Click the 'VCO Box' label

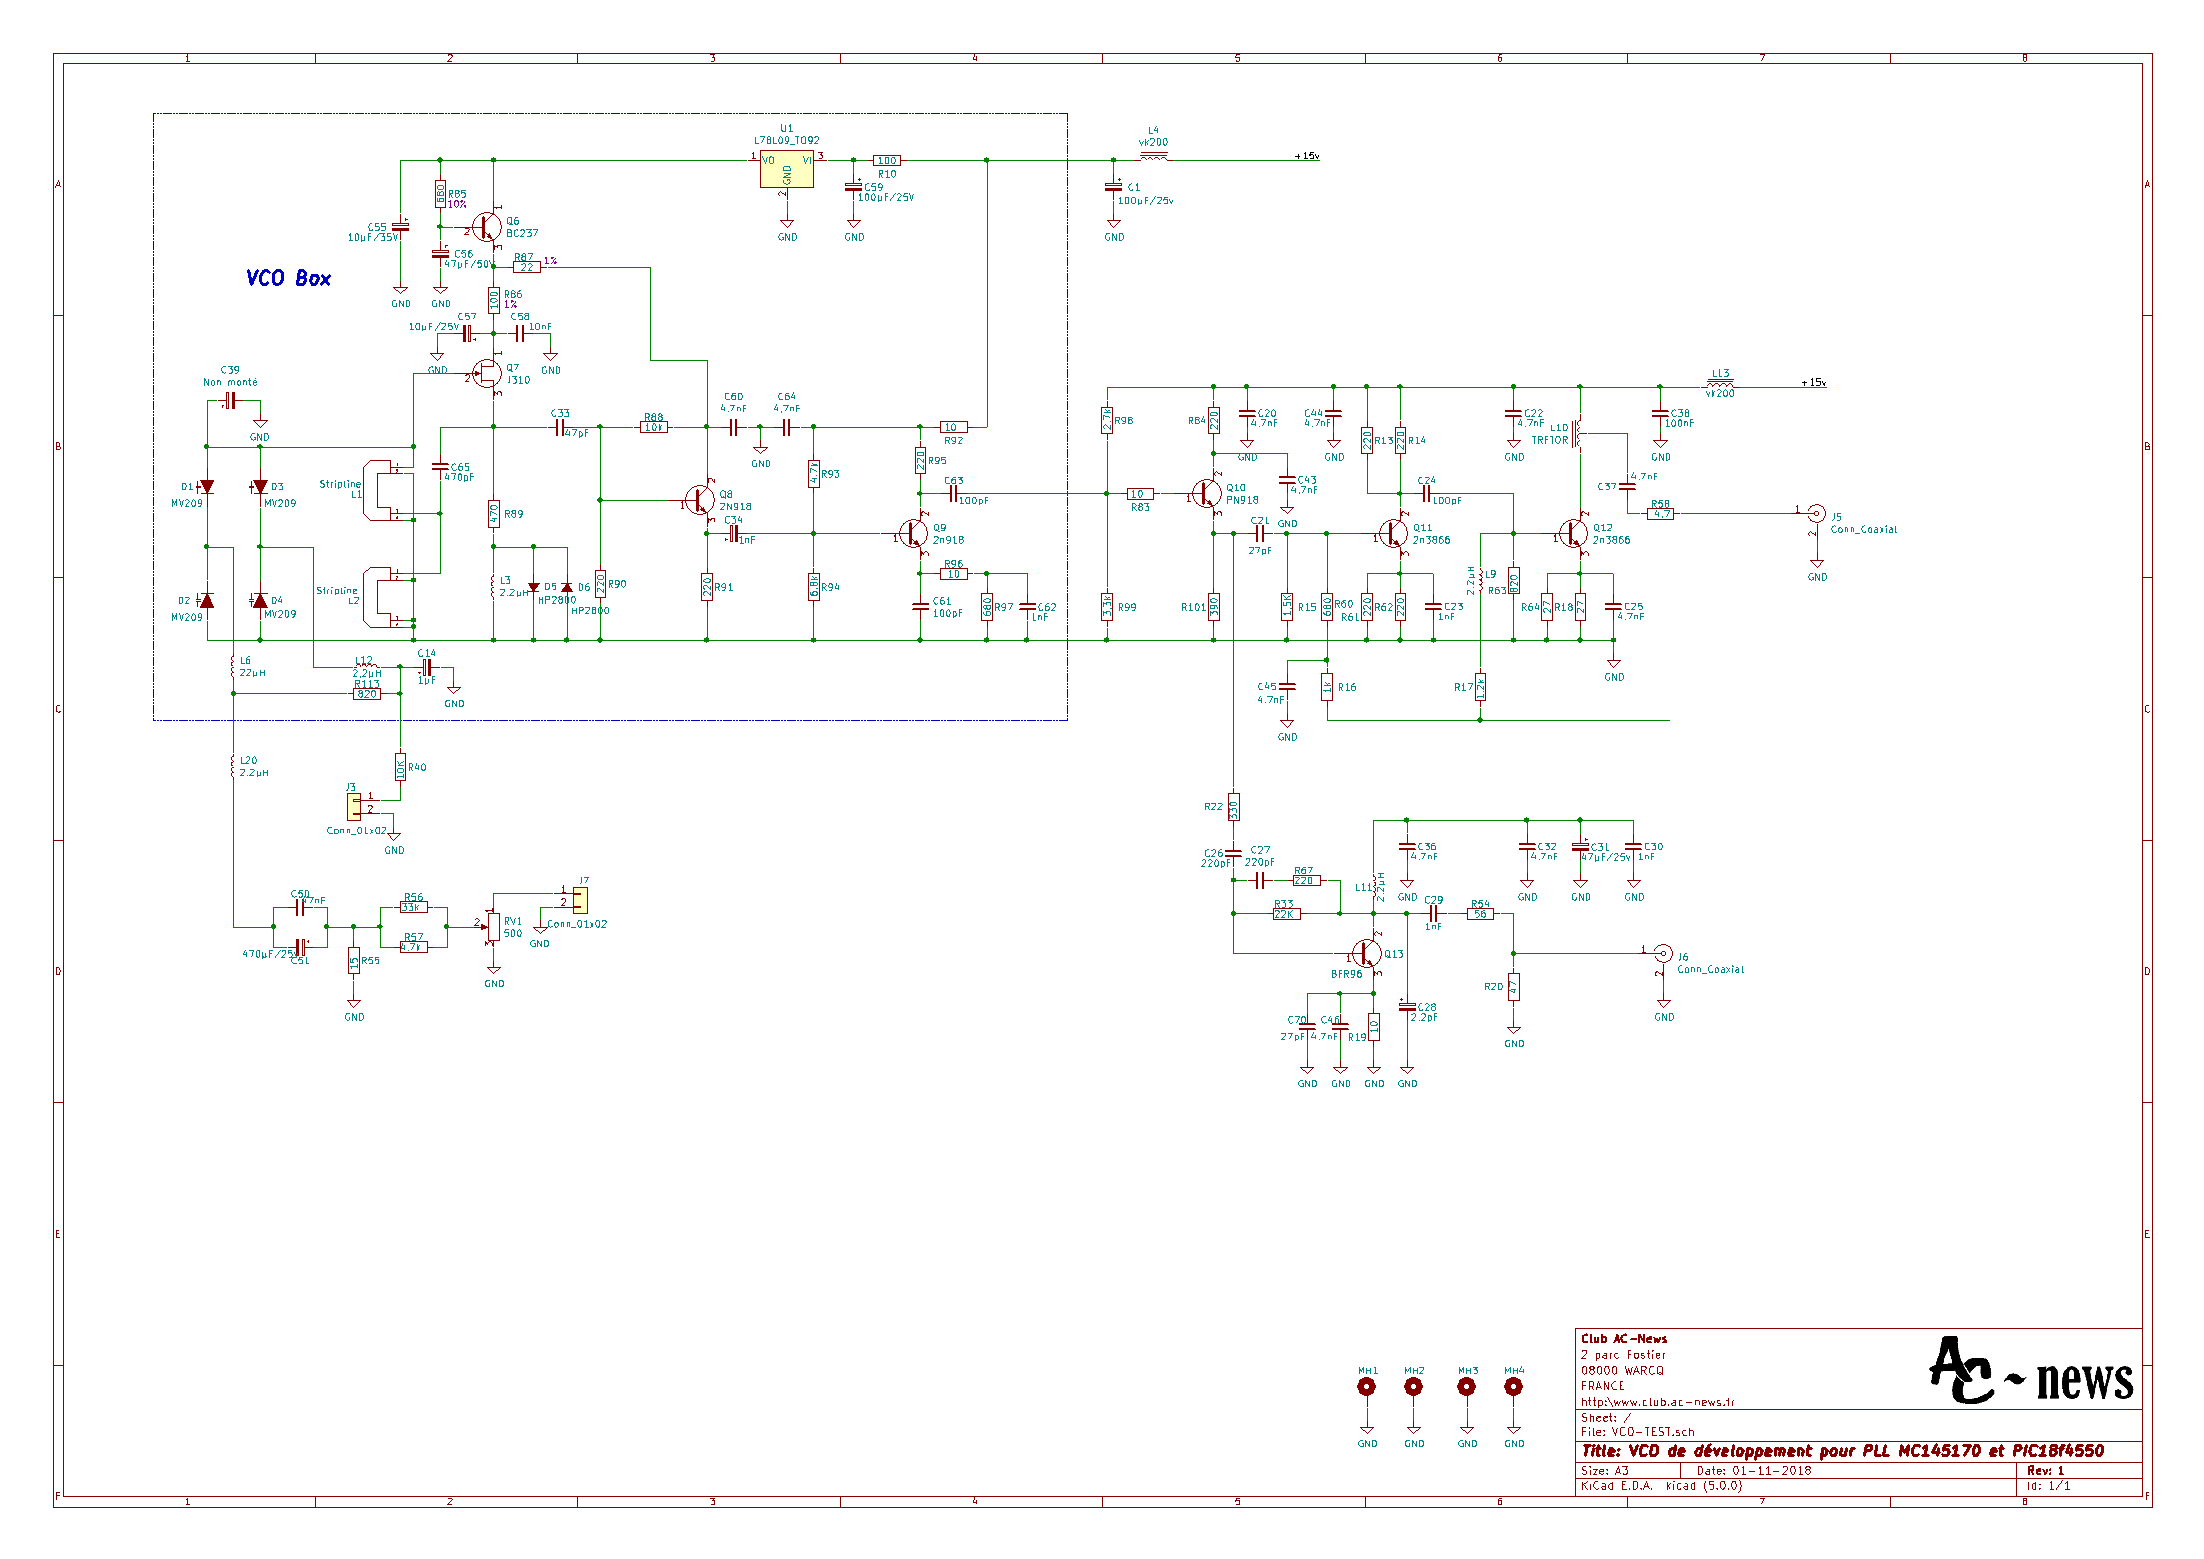(288, 278)
